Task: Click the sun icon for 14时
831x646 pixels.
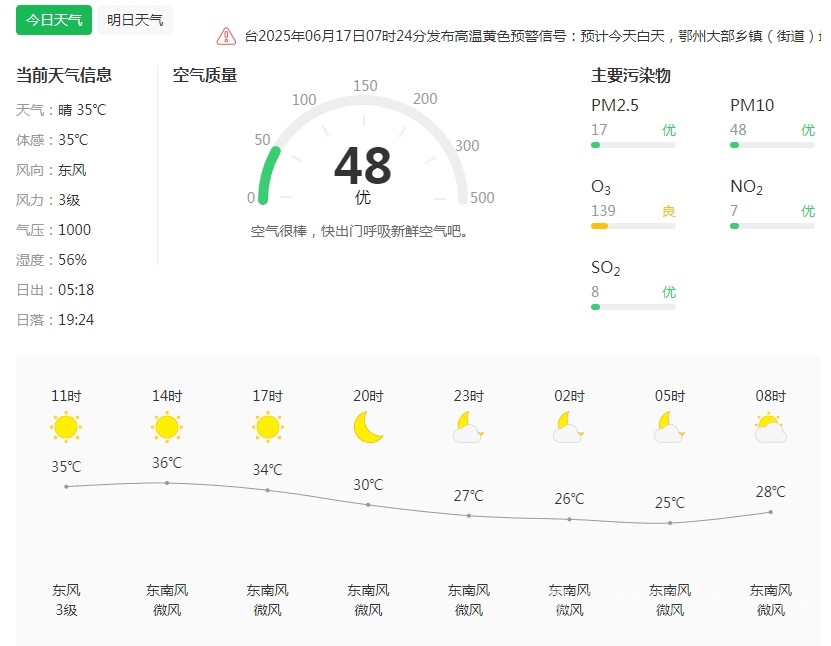Action: (x=167, y=427)
